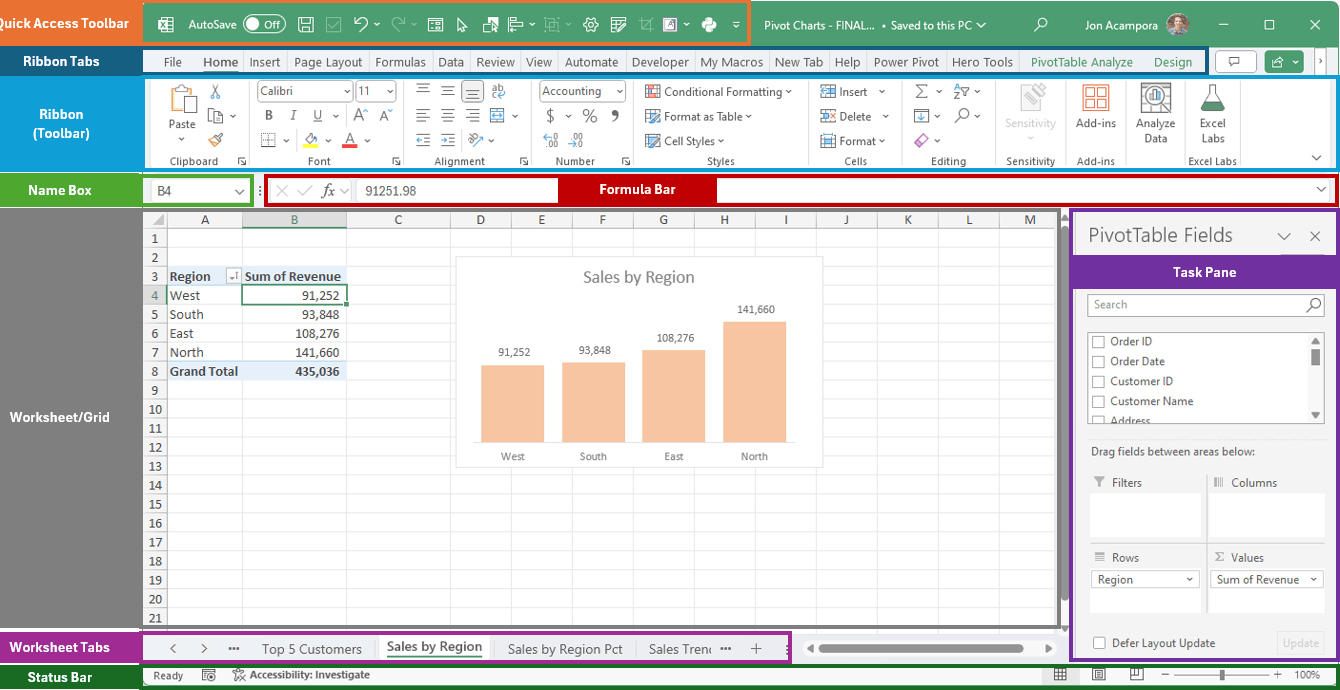The height and width of the screenshot is (690, 1340).
Task: Launch Excel Labs from the ribbon
Action: 1212,112
